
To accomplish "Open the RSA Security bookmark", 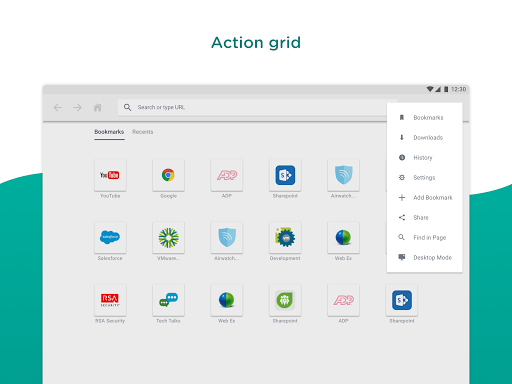I will tap(110, 300).
